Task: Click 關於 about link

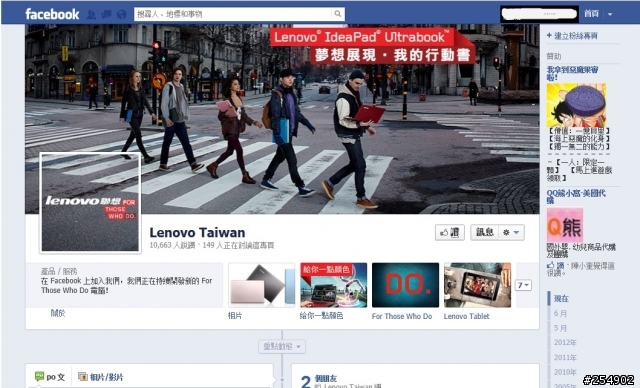Action: tap(58, 313)
